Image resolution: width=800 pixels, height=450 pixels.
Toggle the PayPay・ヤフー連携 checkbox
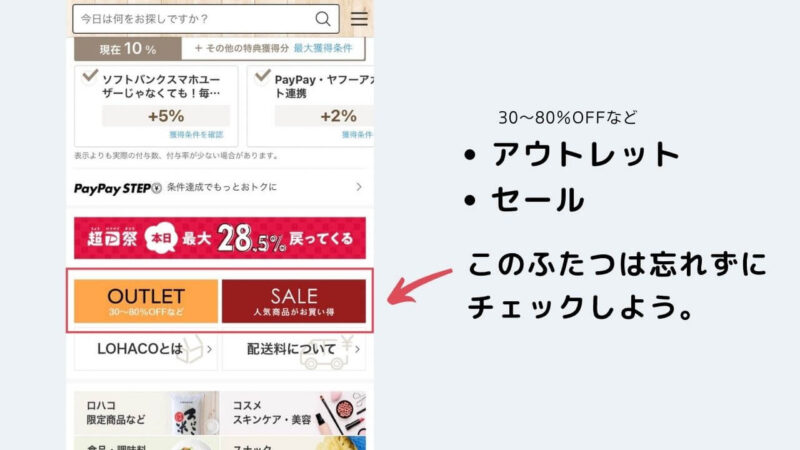[x=262, y=77]
